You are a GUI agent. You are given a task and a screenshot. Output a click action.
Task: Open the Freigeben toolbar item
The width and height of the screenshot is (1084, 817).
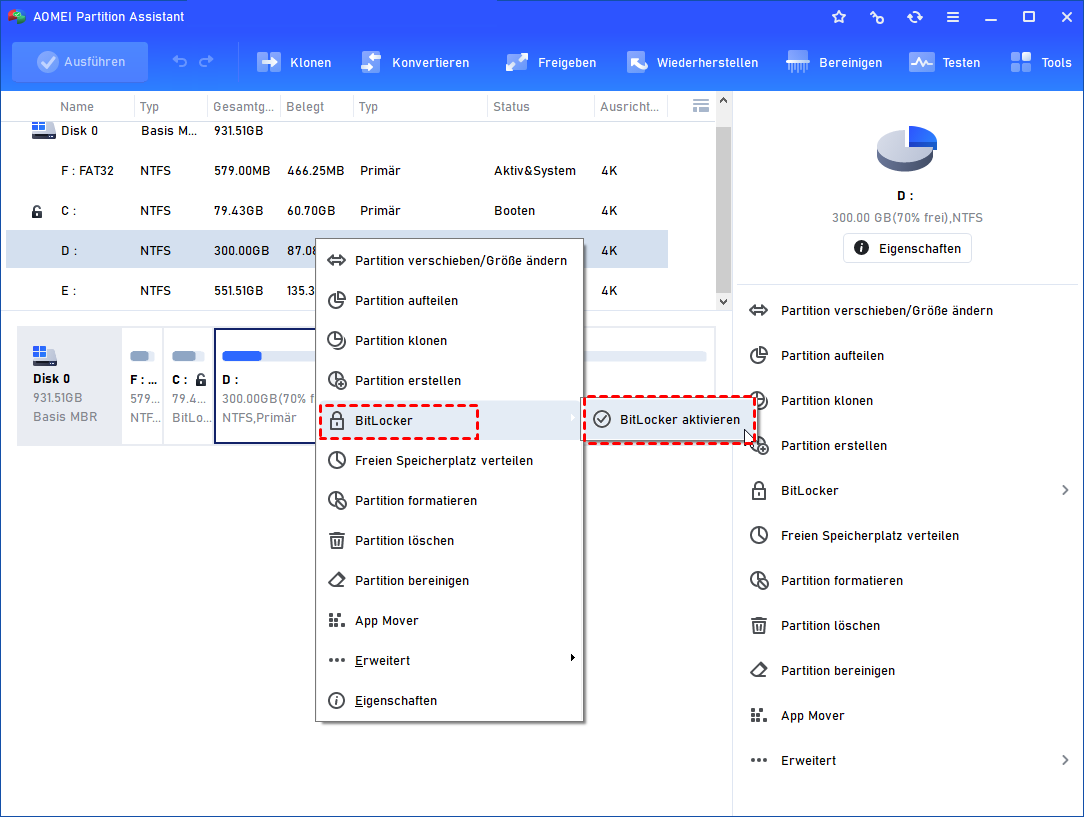tap(550, 62)
